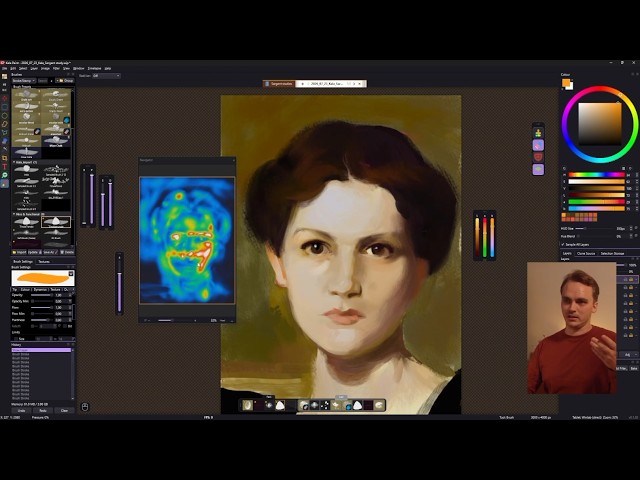Image resolution: width=640 pixels, height=480 pixels.
Task: Click the Clear button in History panel
Action: click(x=64, y=411)
